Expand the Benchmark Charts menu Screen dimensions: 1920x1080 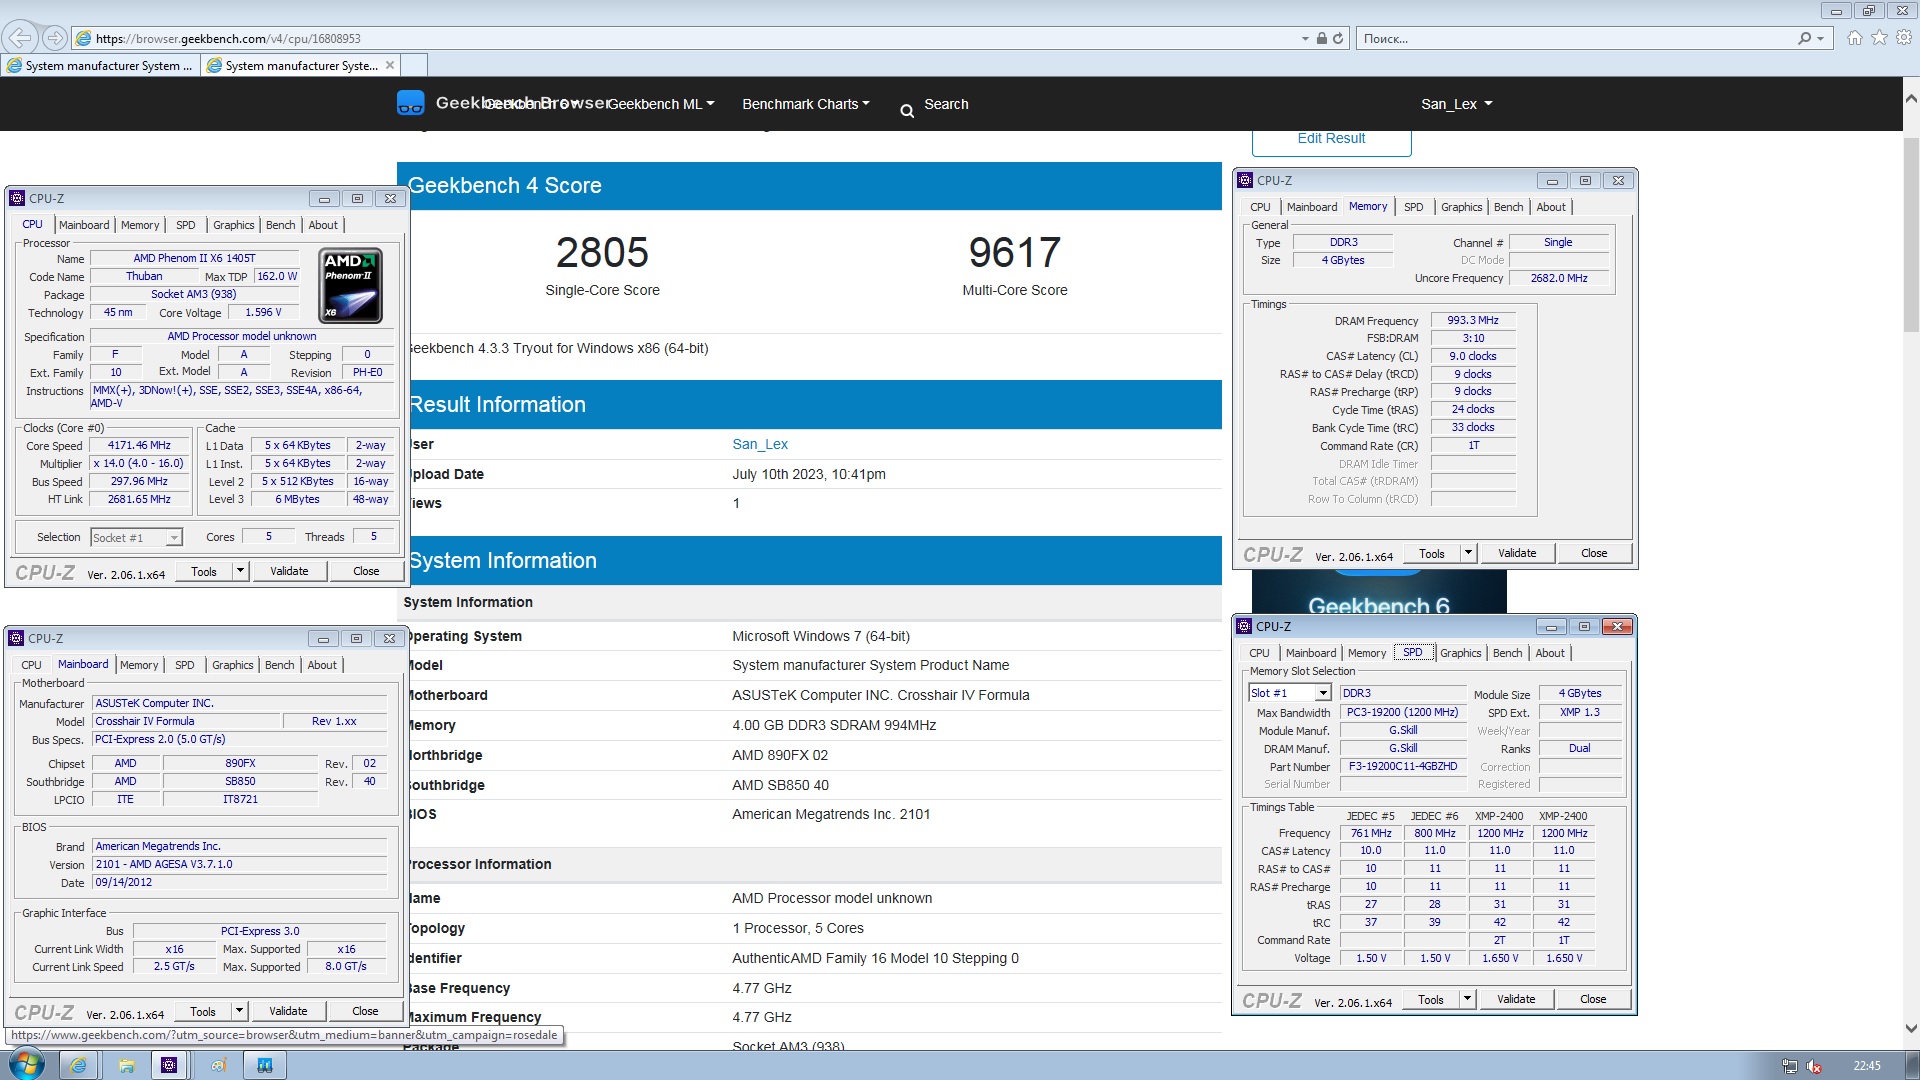[806, 104]
